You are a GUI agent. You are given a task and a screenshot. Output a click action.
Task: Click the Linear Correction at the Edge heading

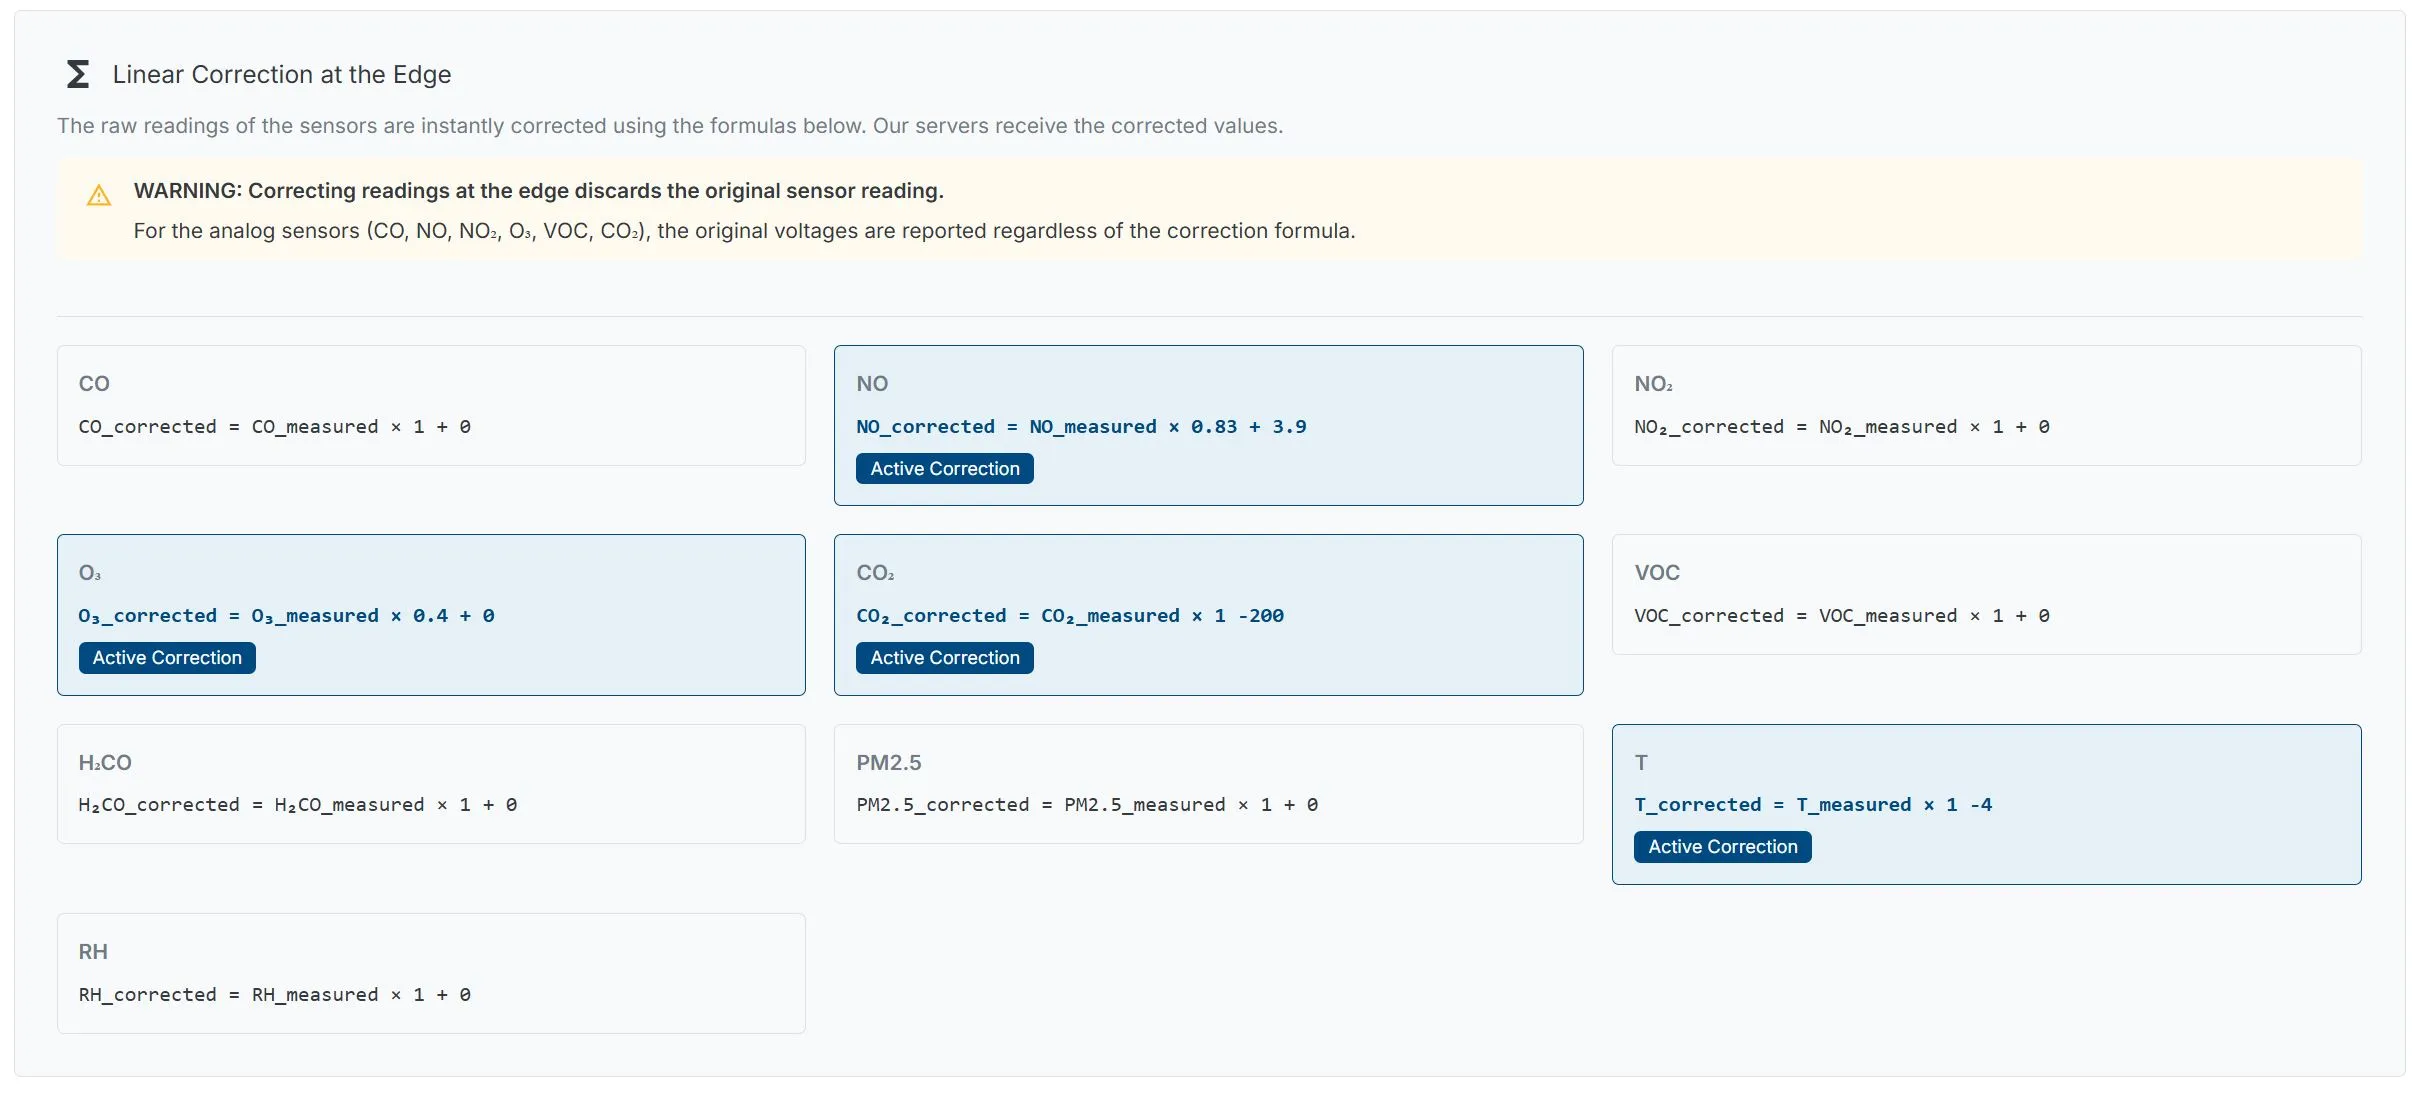click(x=281, y=75)
